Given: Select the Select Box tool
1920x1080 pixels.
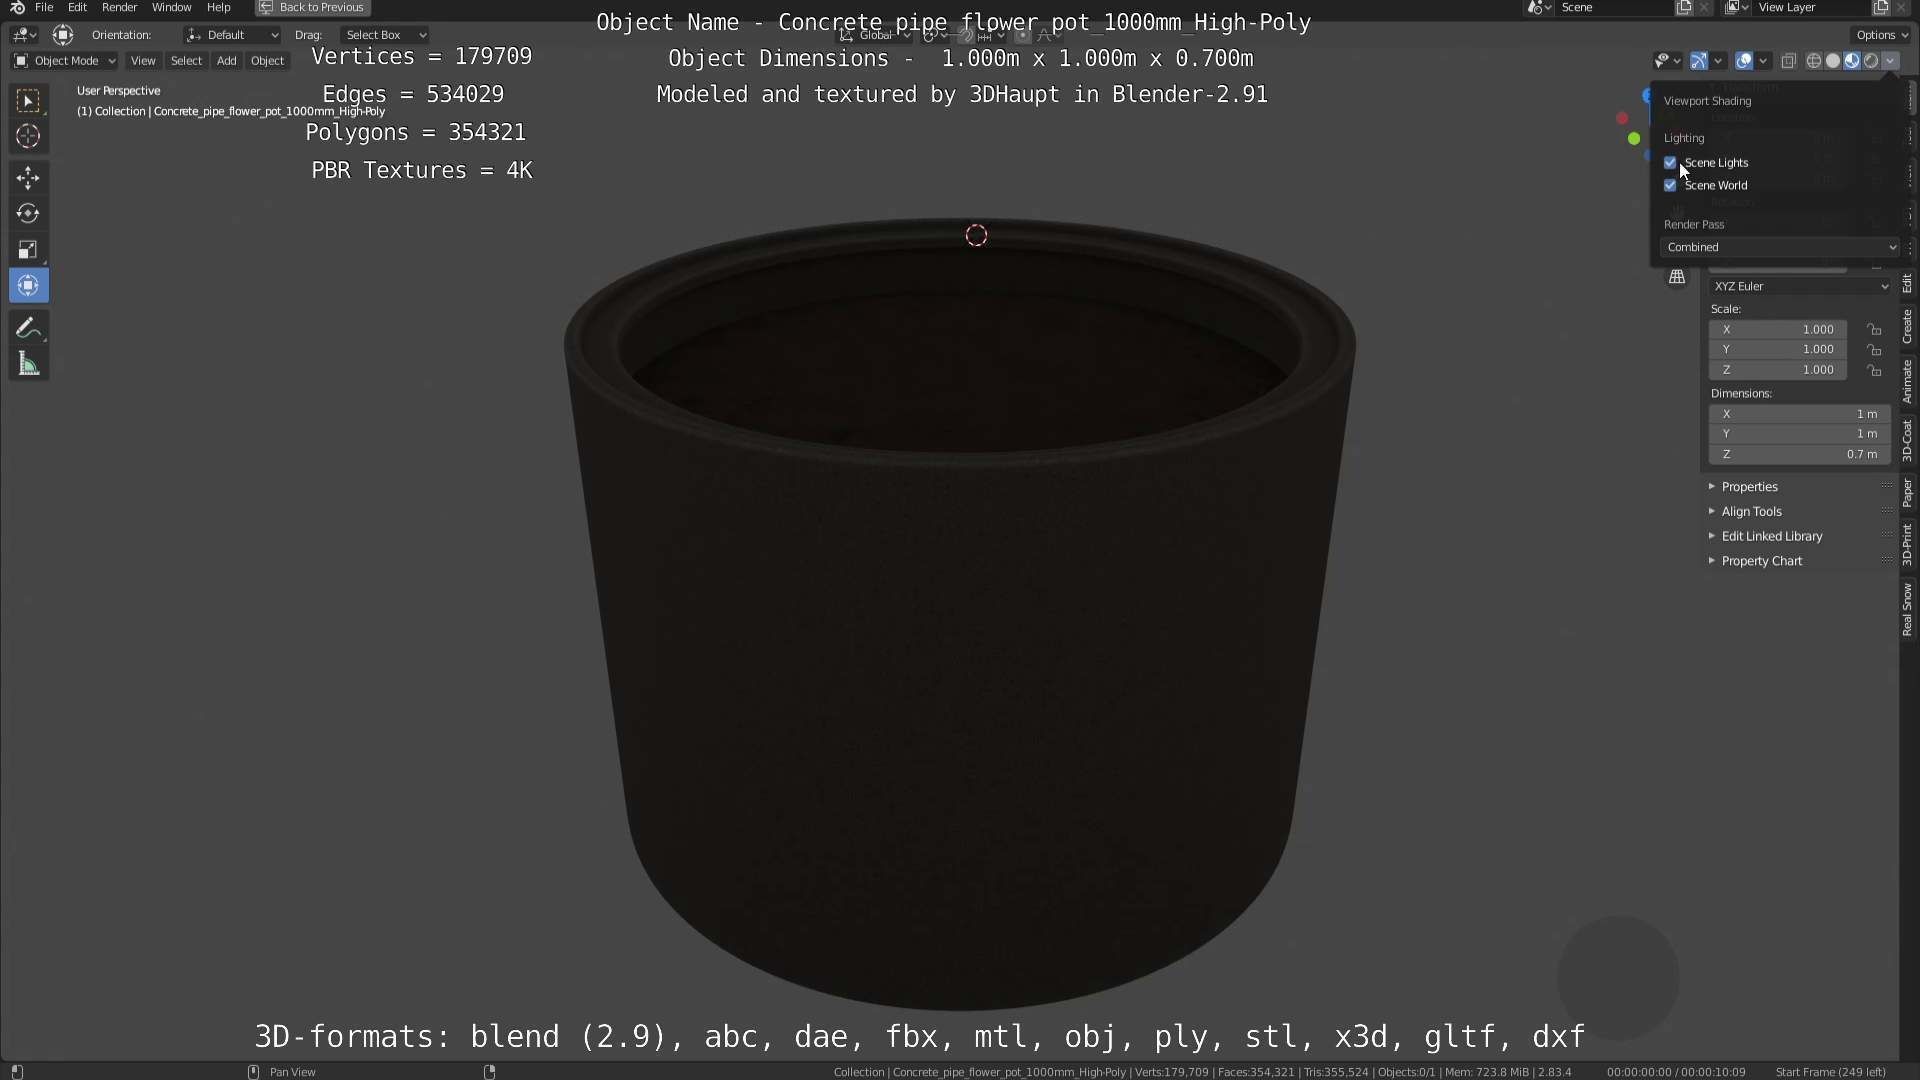Looking at the screenshot, I should (28, 100).
